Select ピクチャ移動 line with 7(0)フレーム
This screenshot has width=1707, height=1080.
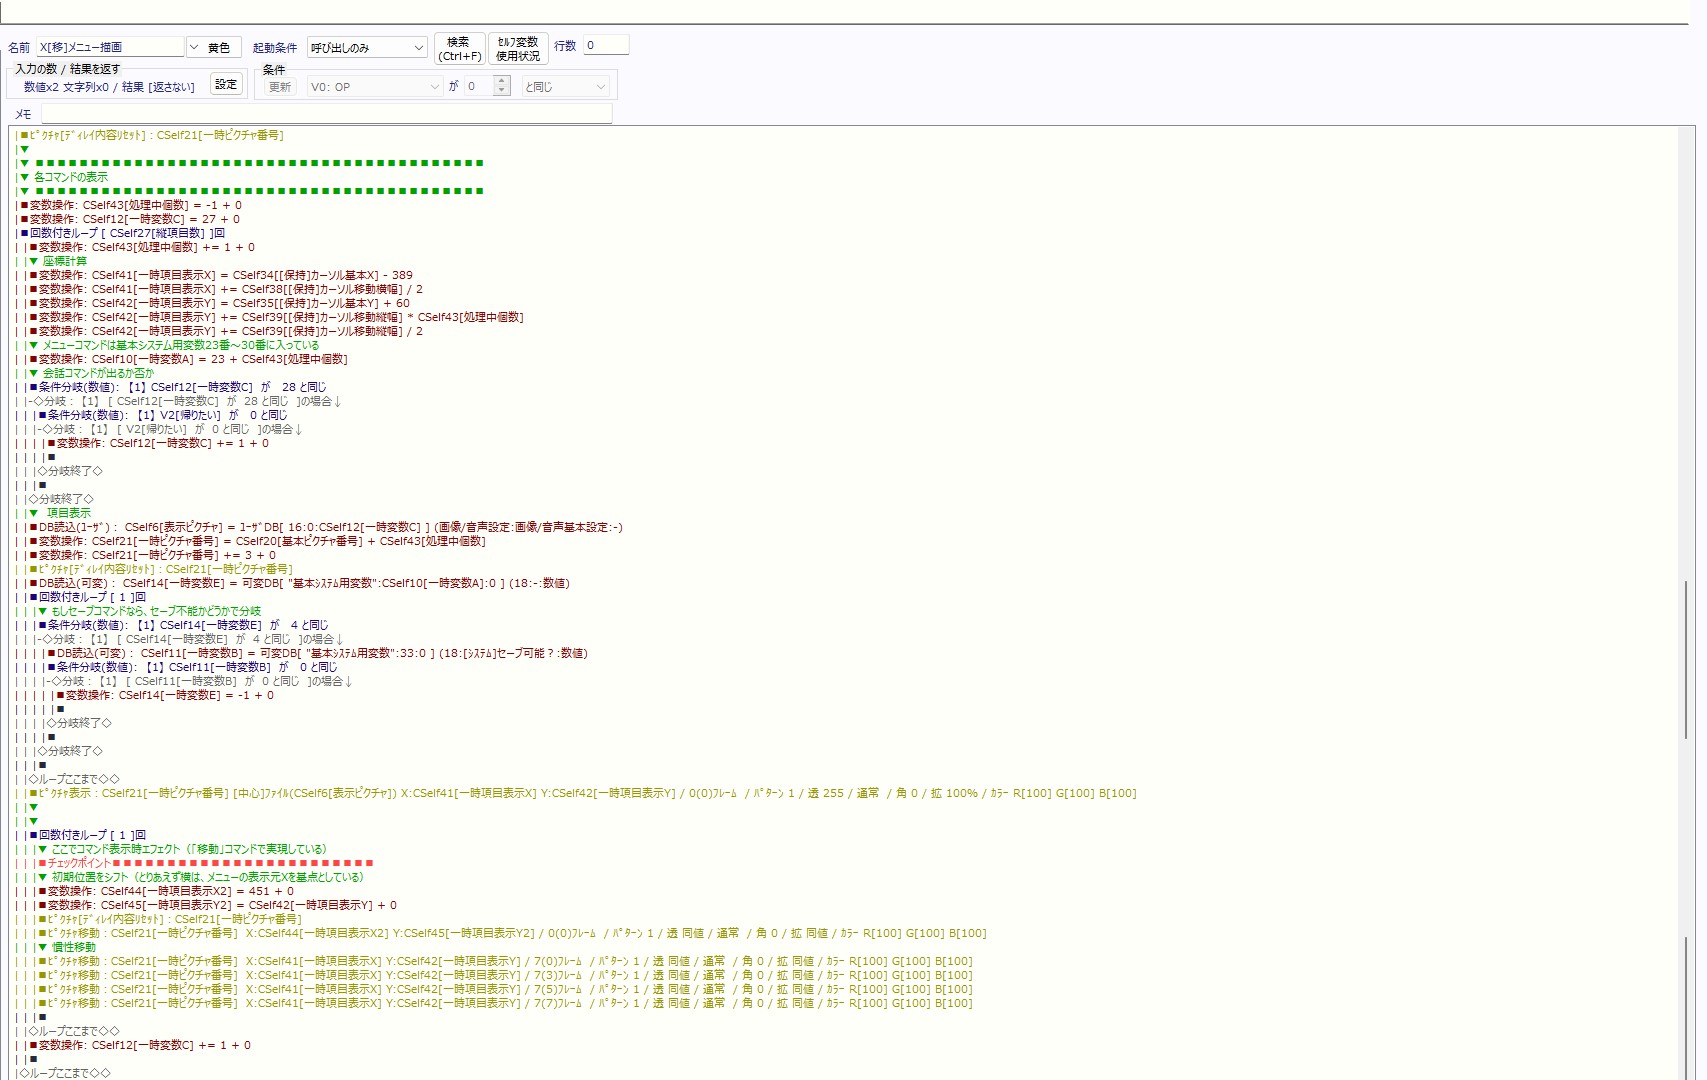click(510, 961)
